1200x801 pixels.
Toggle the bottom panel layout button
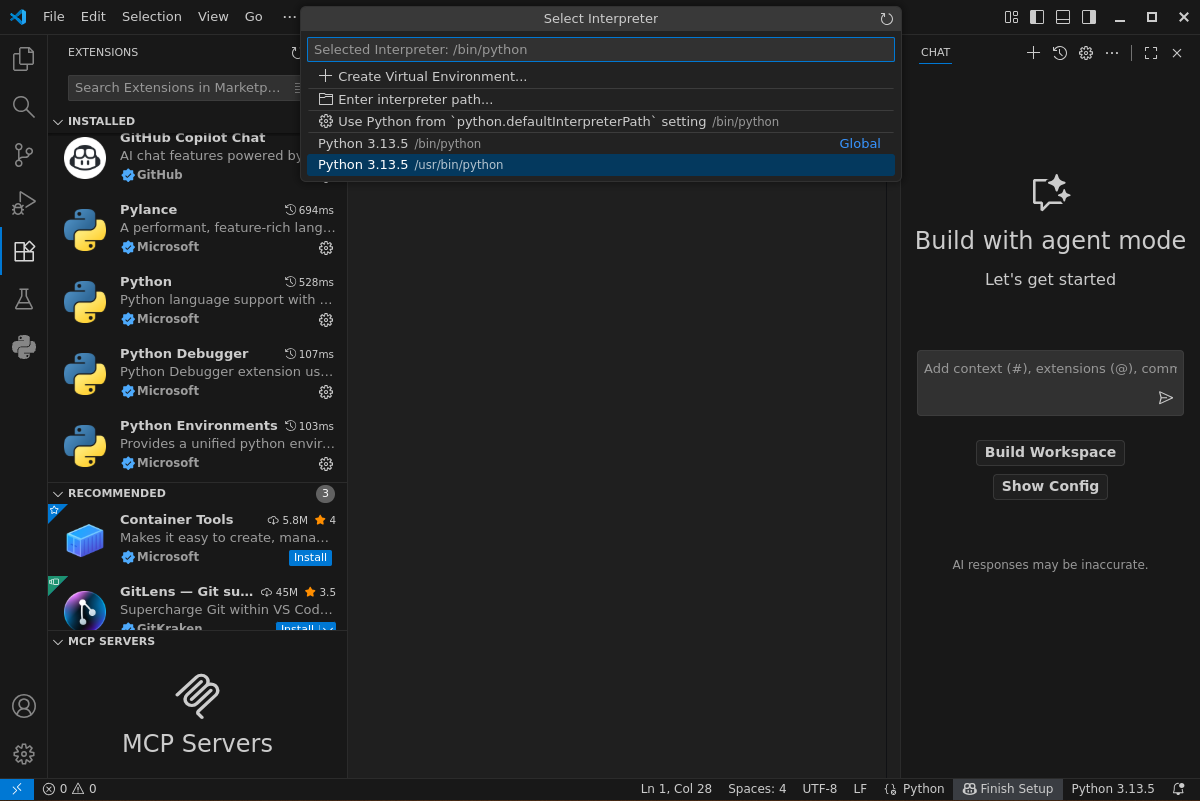1063,17
